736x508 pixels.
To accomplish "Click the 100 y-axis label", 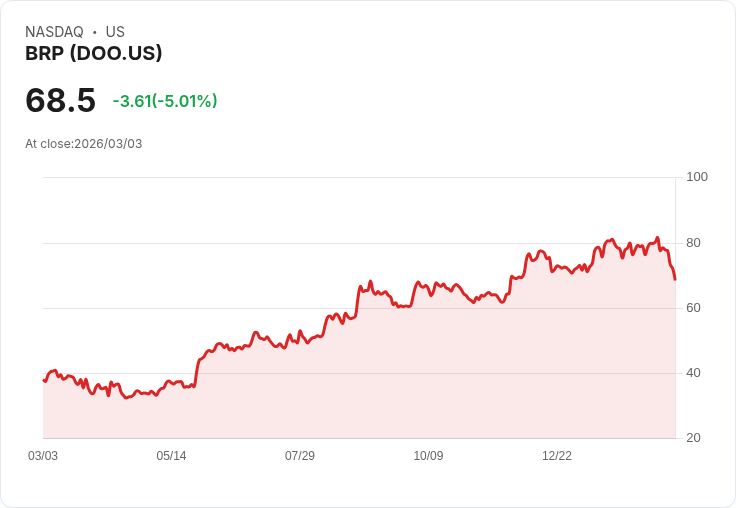I will click(697, 177).
